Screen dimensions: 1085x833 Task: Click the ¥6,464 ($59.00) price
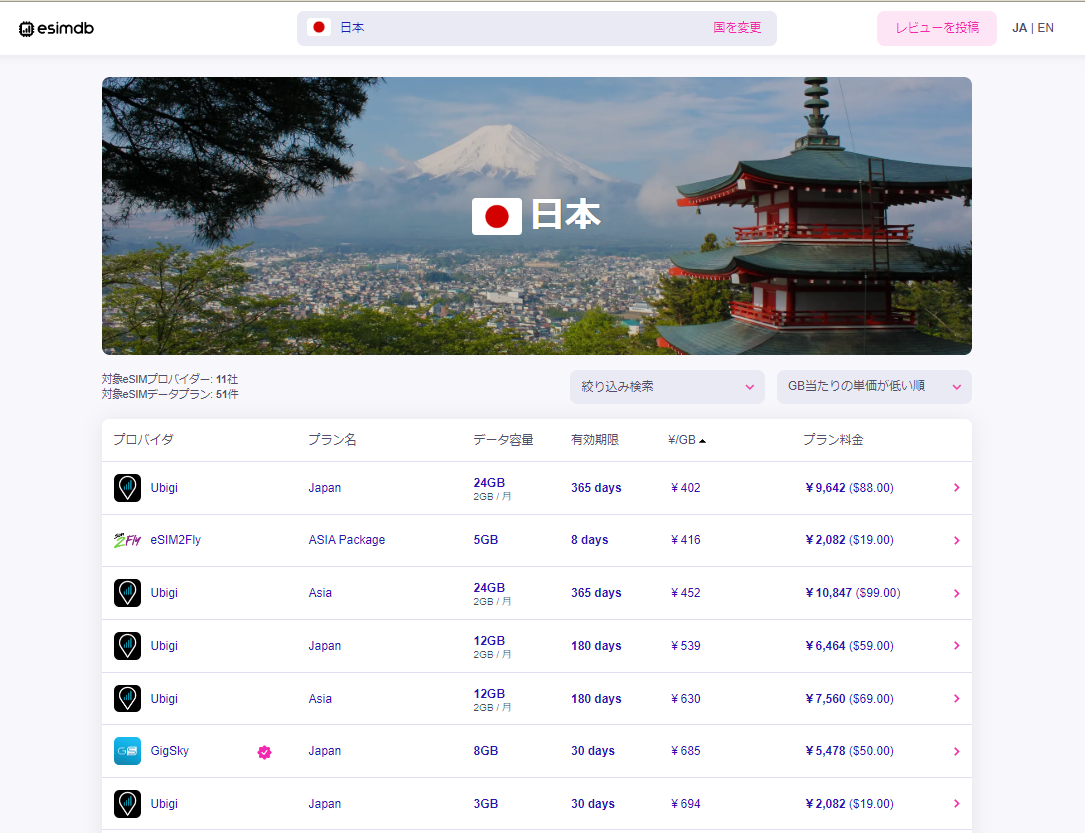[x=849, y=646]
